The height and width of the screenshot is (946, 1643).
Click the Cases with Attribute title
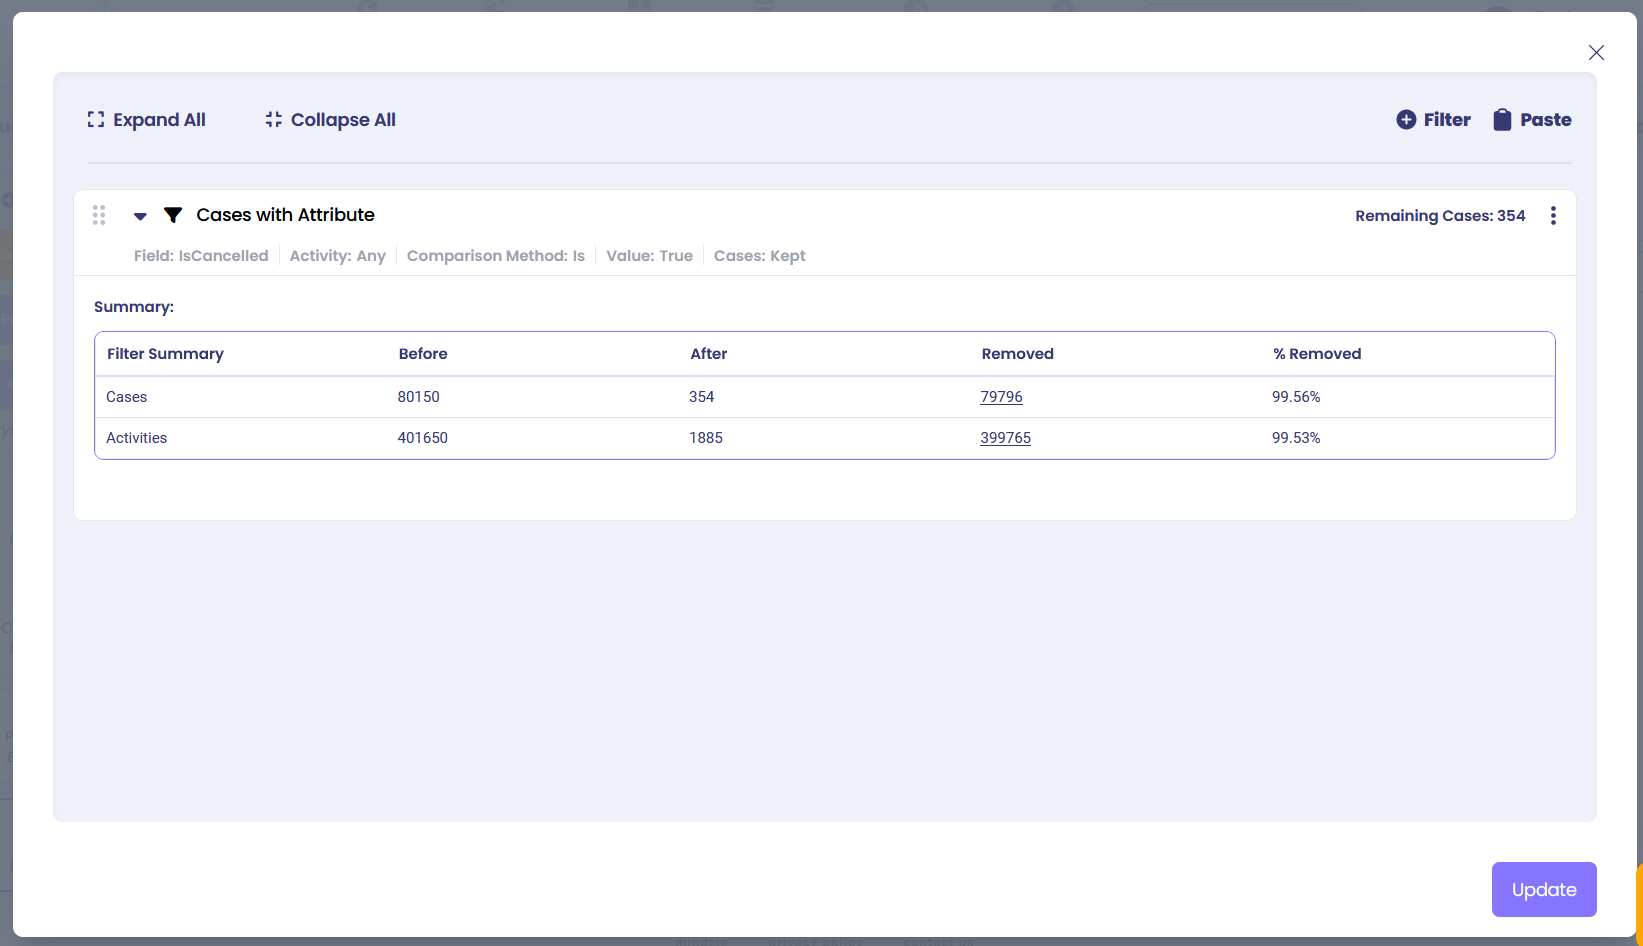(x=285, y=215)
